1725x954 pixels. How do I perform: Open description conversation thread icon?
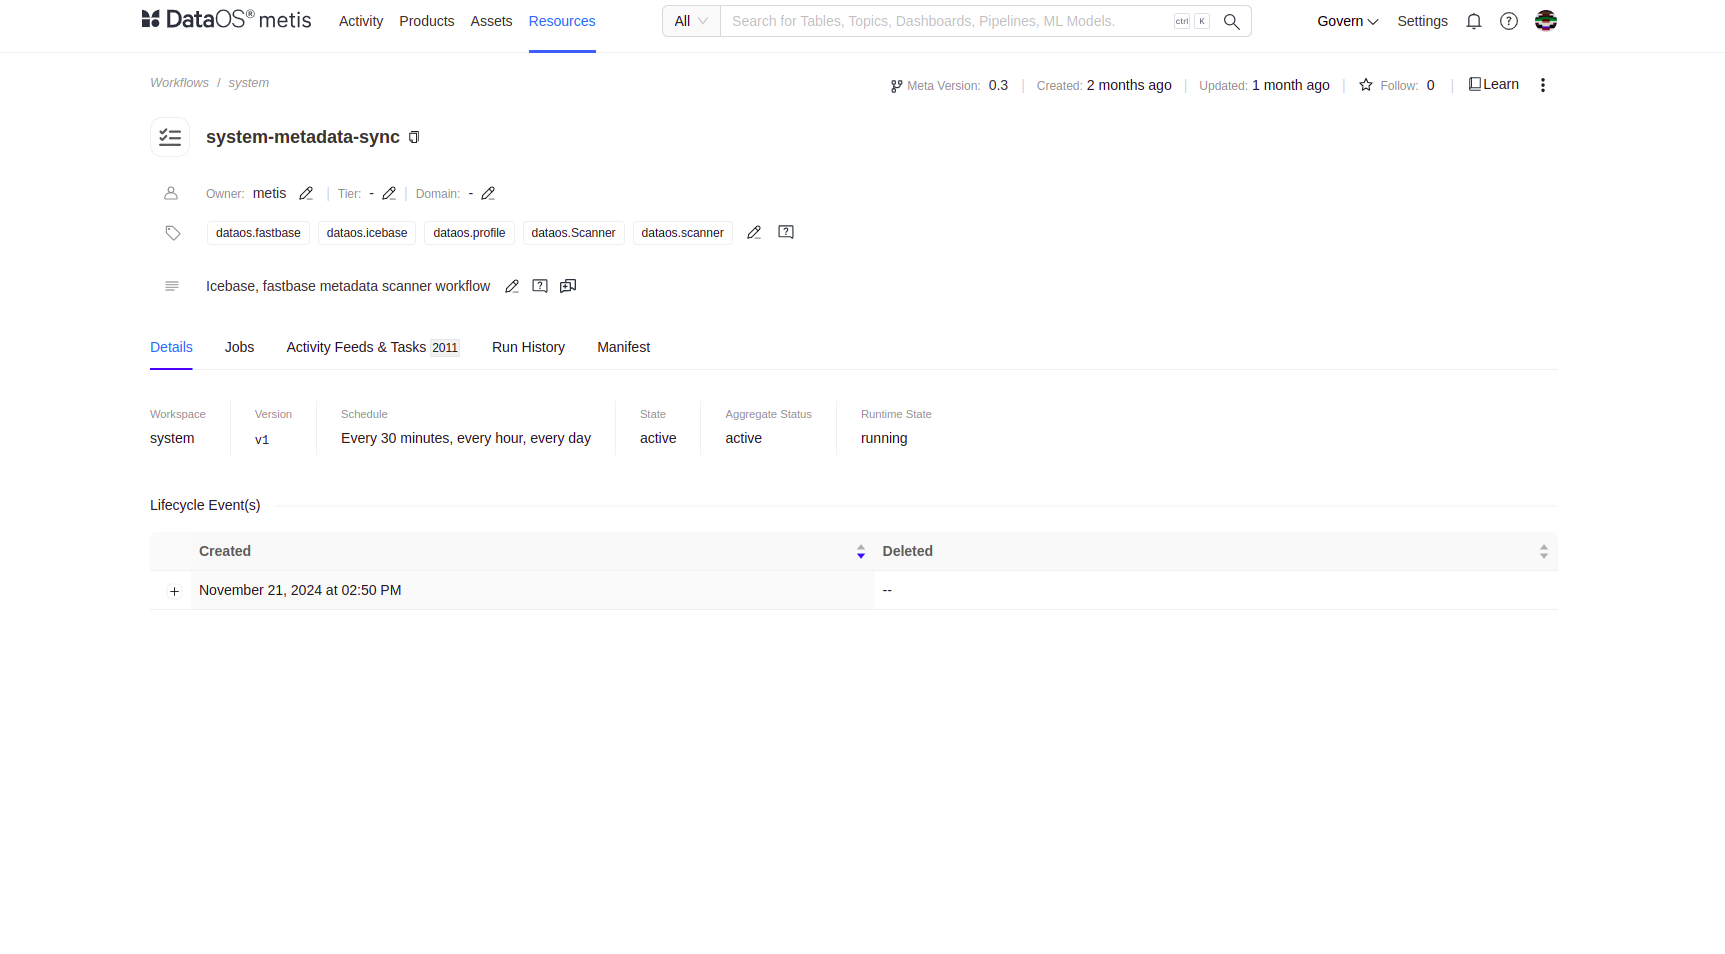click(x=568, y=286)
